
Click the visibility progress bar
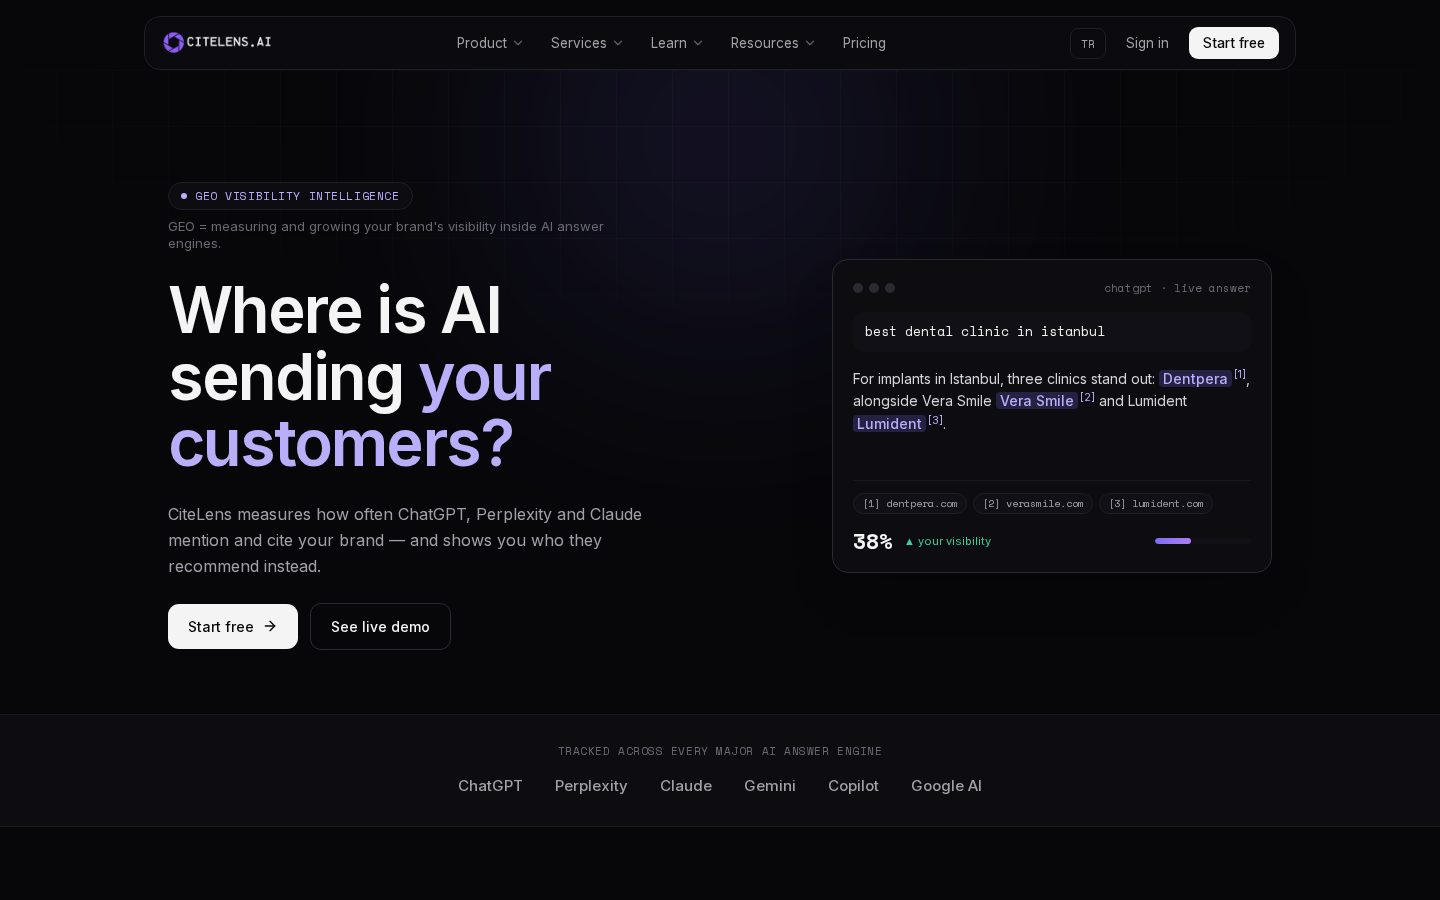click(1203, 541)
